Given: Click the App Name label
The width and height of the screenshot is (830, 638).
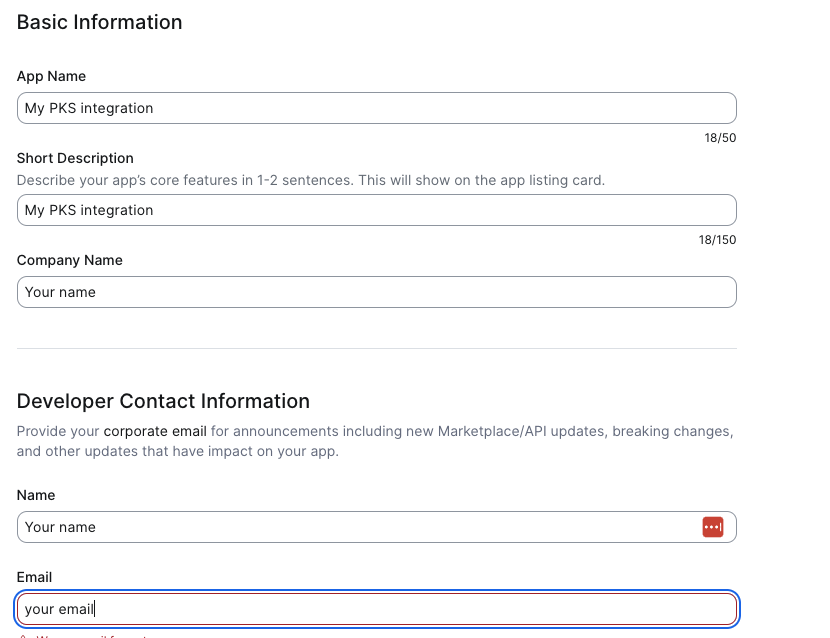Looking at the screenshot, I should [x=51, y=76].
